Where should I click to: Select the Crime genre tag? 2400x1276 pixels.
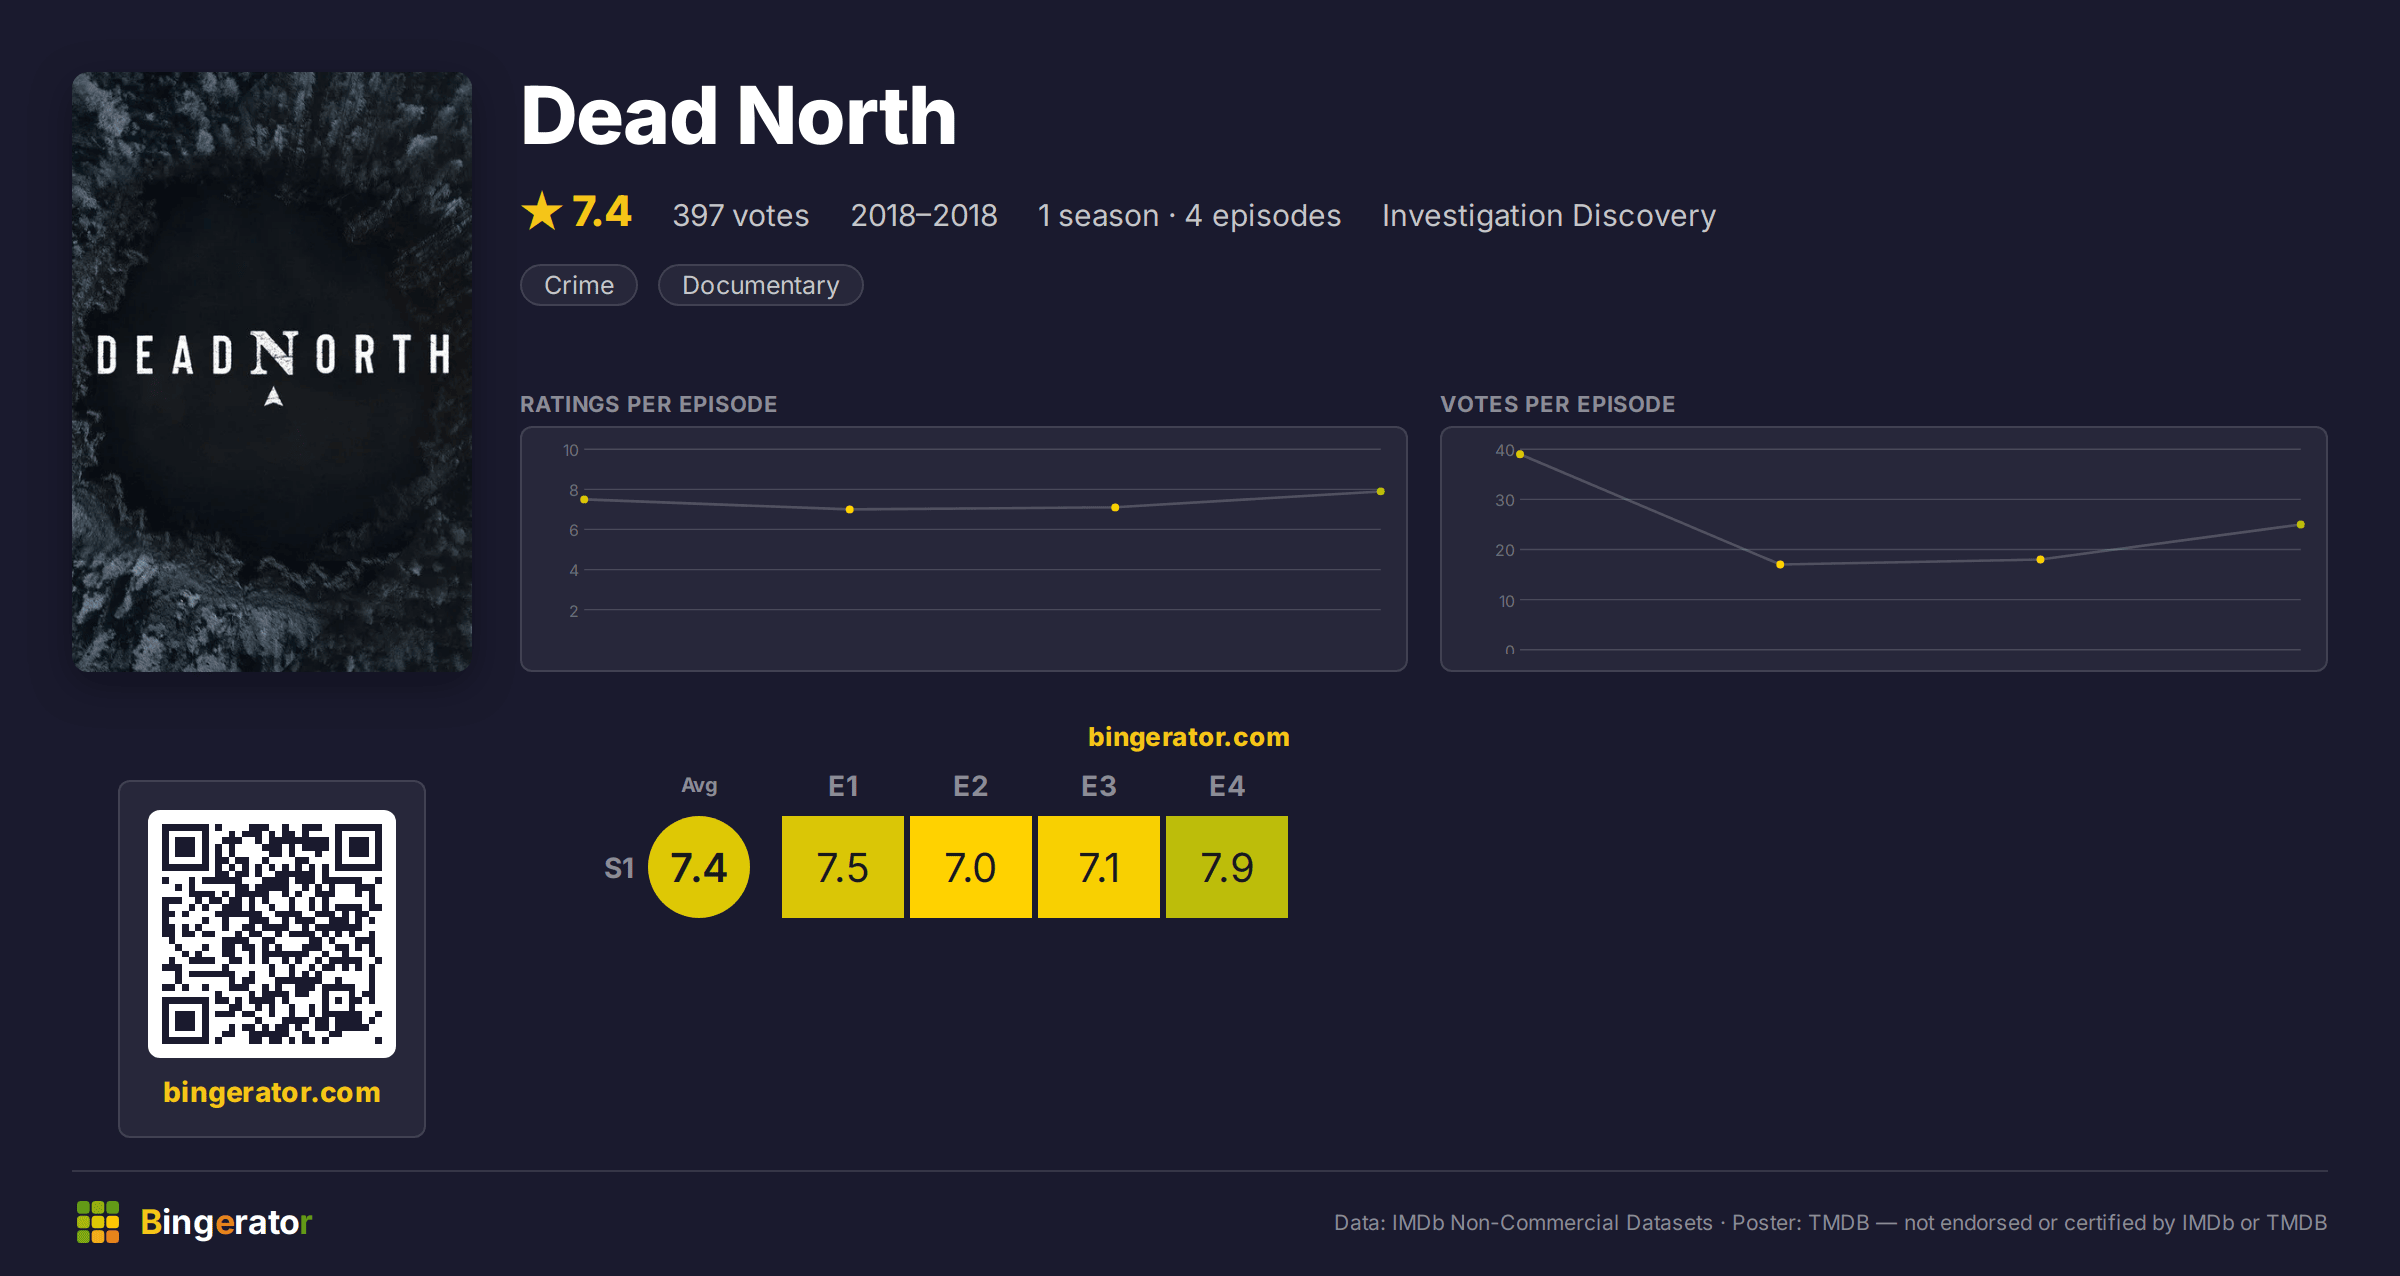579,285
